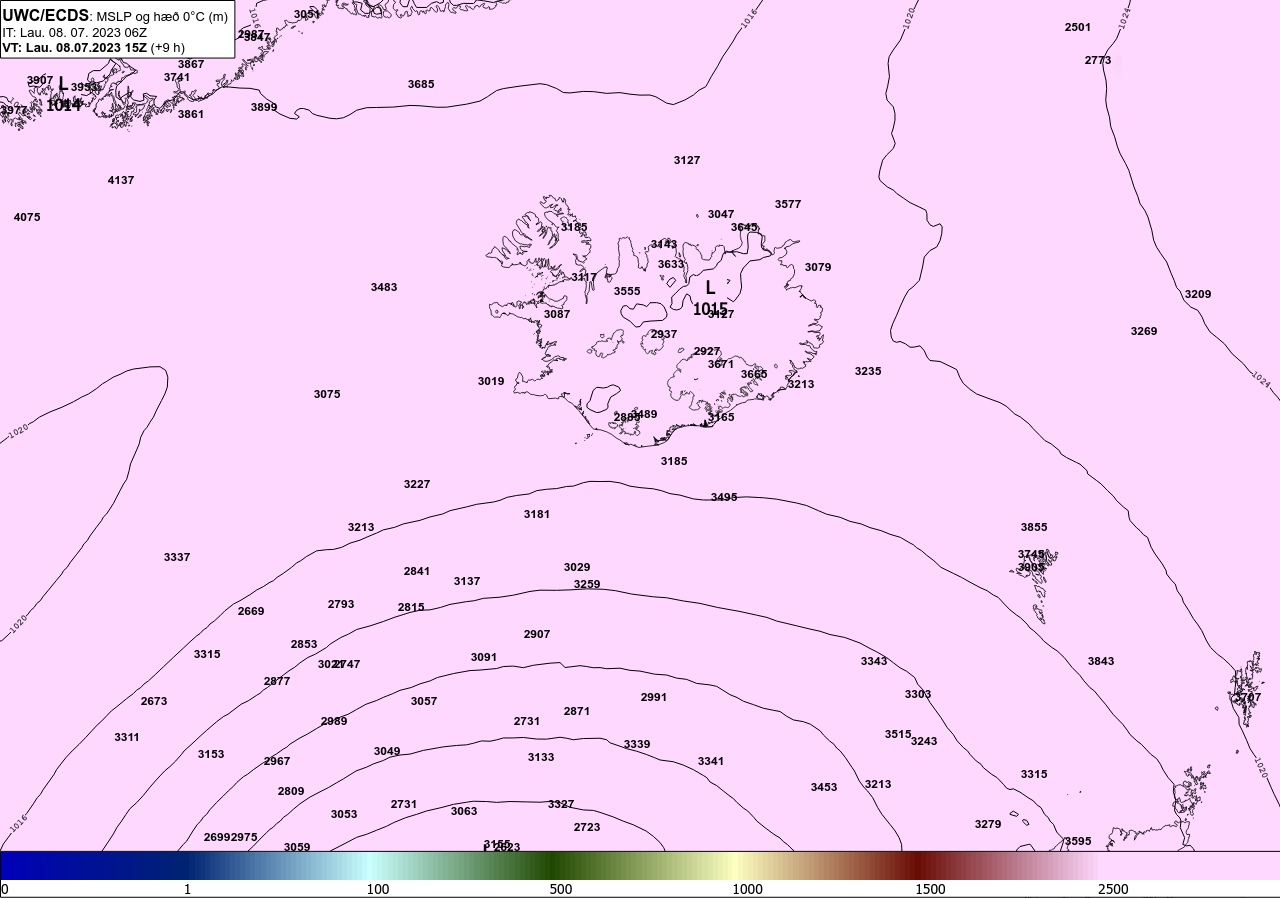Click the 3311 height value
Viewport: 1280px width, 898px height.
(127, 737)
